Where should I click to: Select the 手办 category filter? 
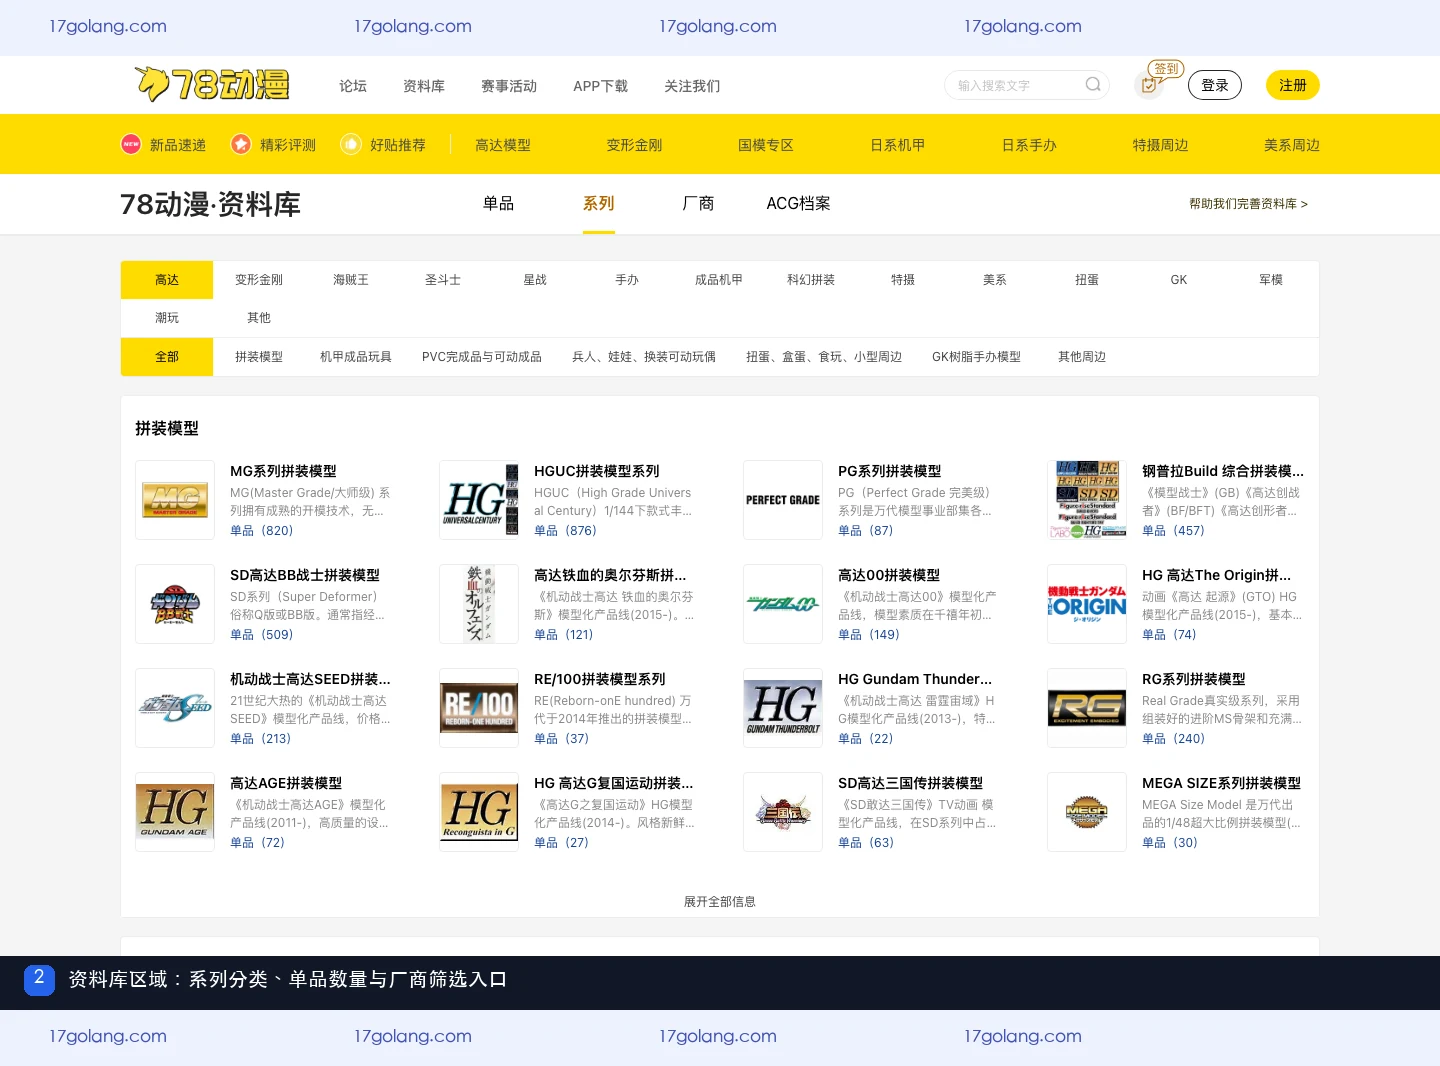click(627, 280)
